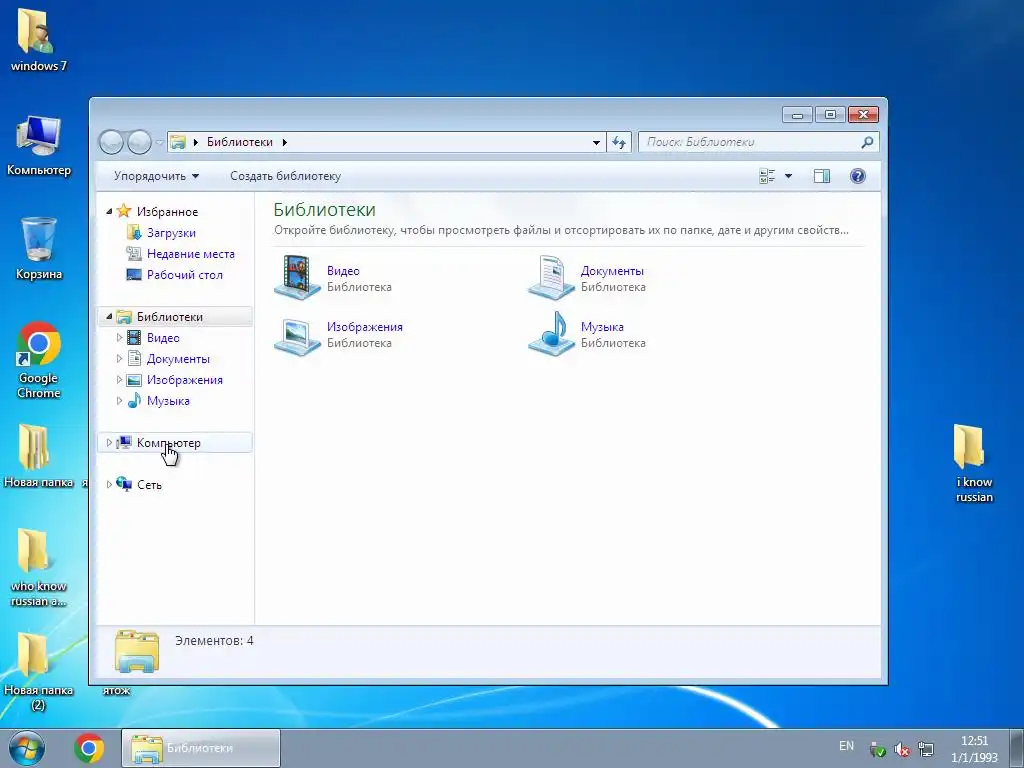1024x768 pixels.
Task: Select the i know russian desktop folder
Action: coord(973,464)
